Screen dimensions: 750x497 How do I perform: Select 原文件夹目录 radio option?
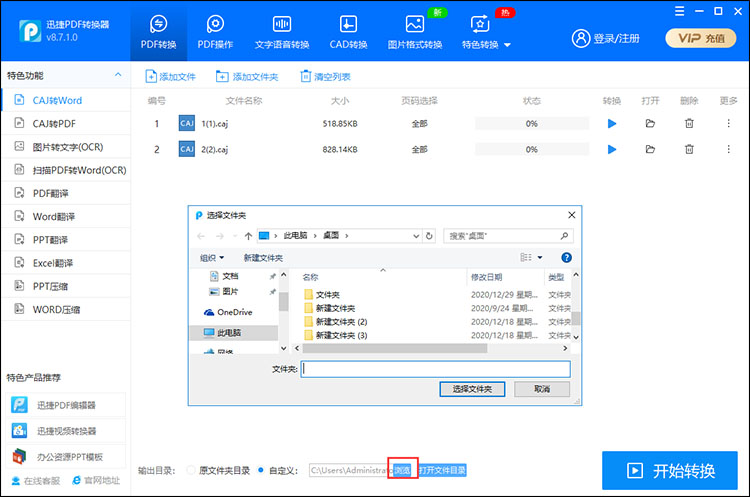pyautogui.click(x=191, y=470)
